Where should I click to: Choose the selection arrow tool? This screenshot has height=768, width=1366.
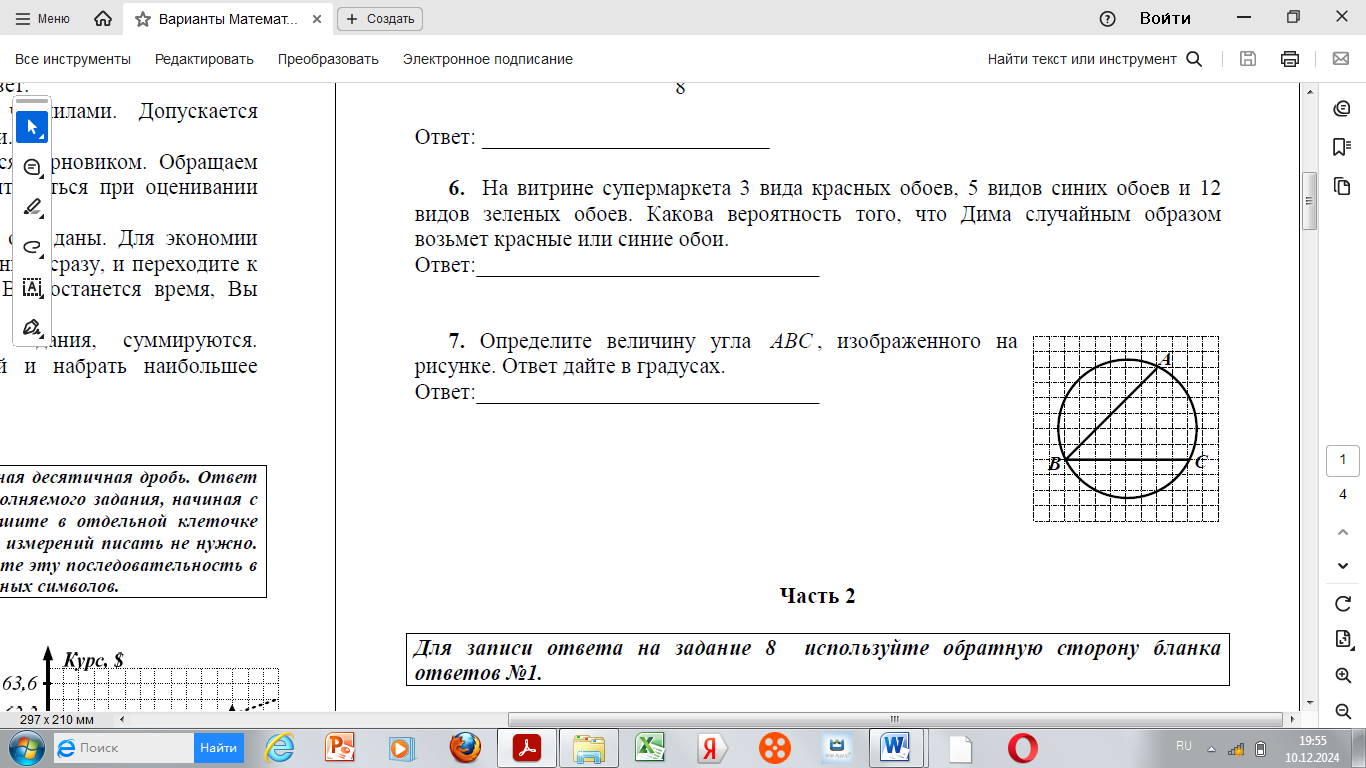pyautogui.click(x=32, y=127)
